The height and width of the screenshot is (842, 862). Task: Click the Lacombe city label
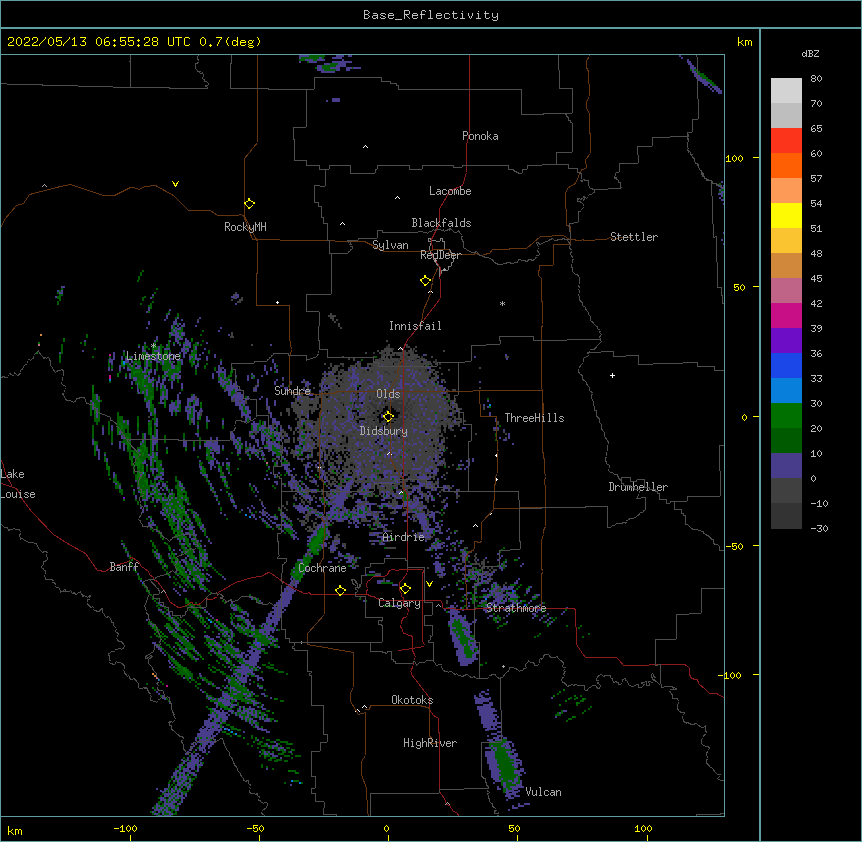click(x=450, y=191)
